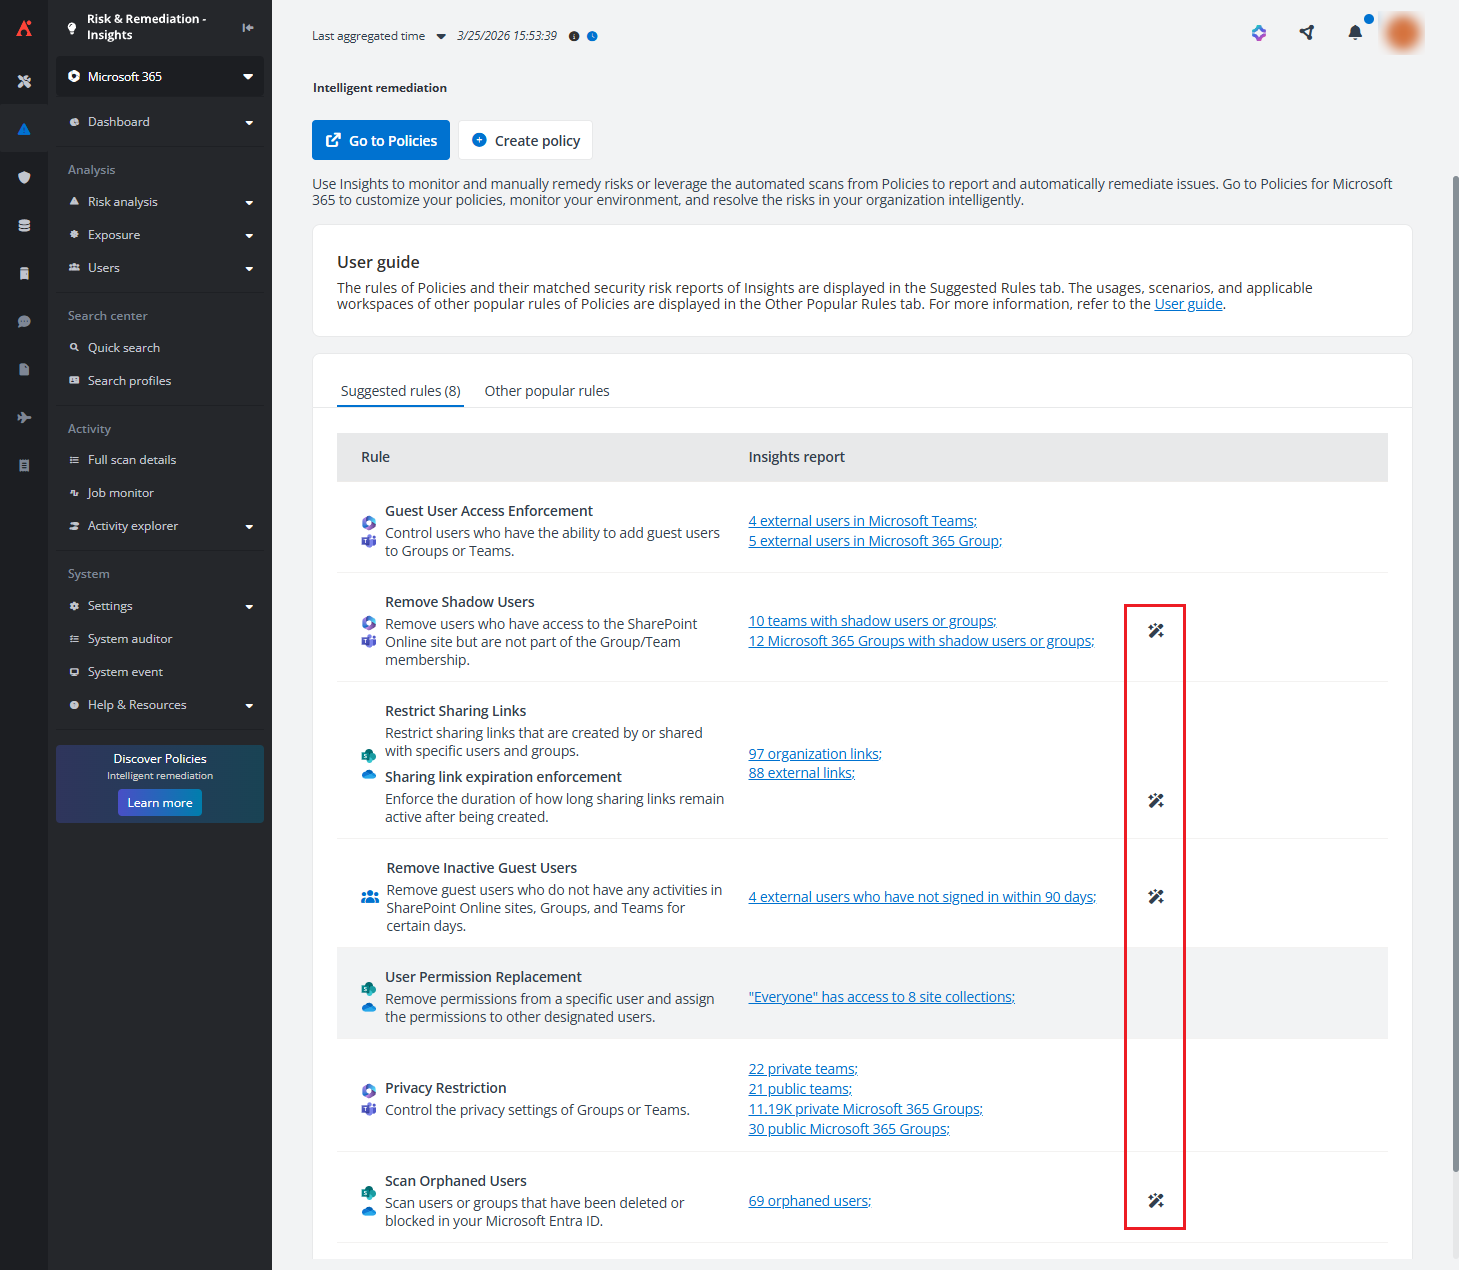Screen dimensions: 1459x1270
Task: Activate the wand icon beside Remove Inactive Guest Users
Action: tap(1156, 896)
